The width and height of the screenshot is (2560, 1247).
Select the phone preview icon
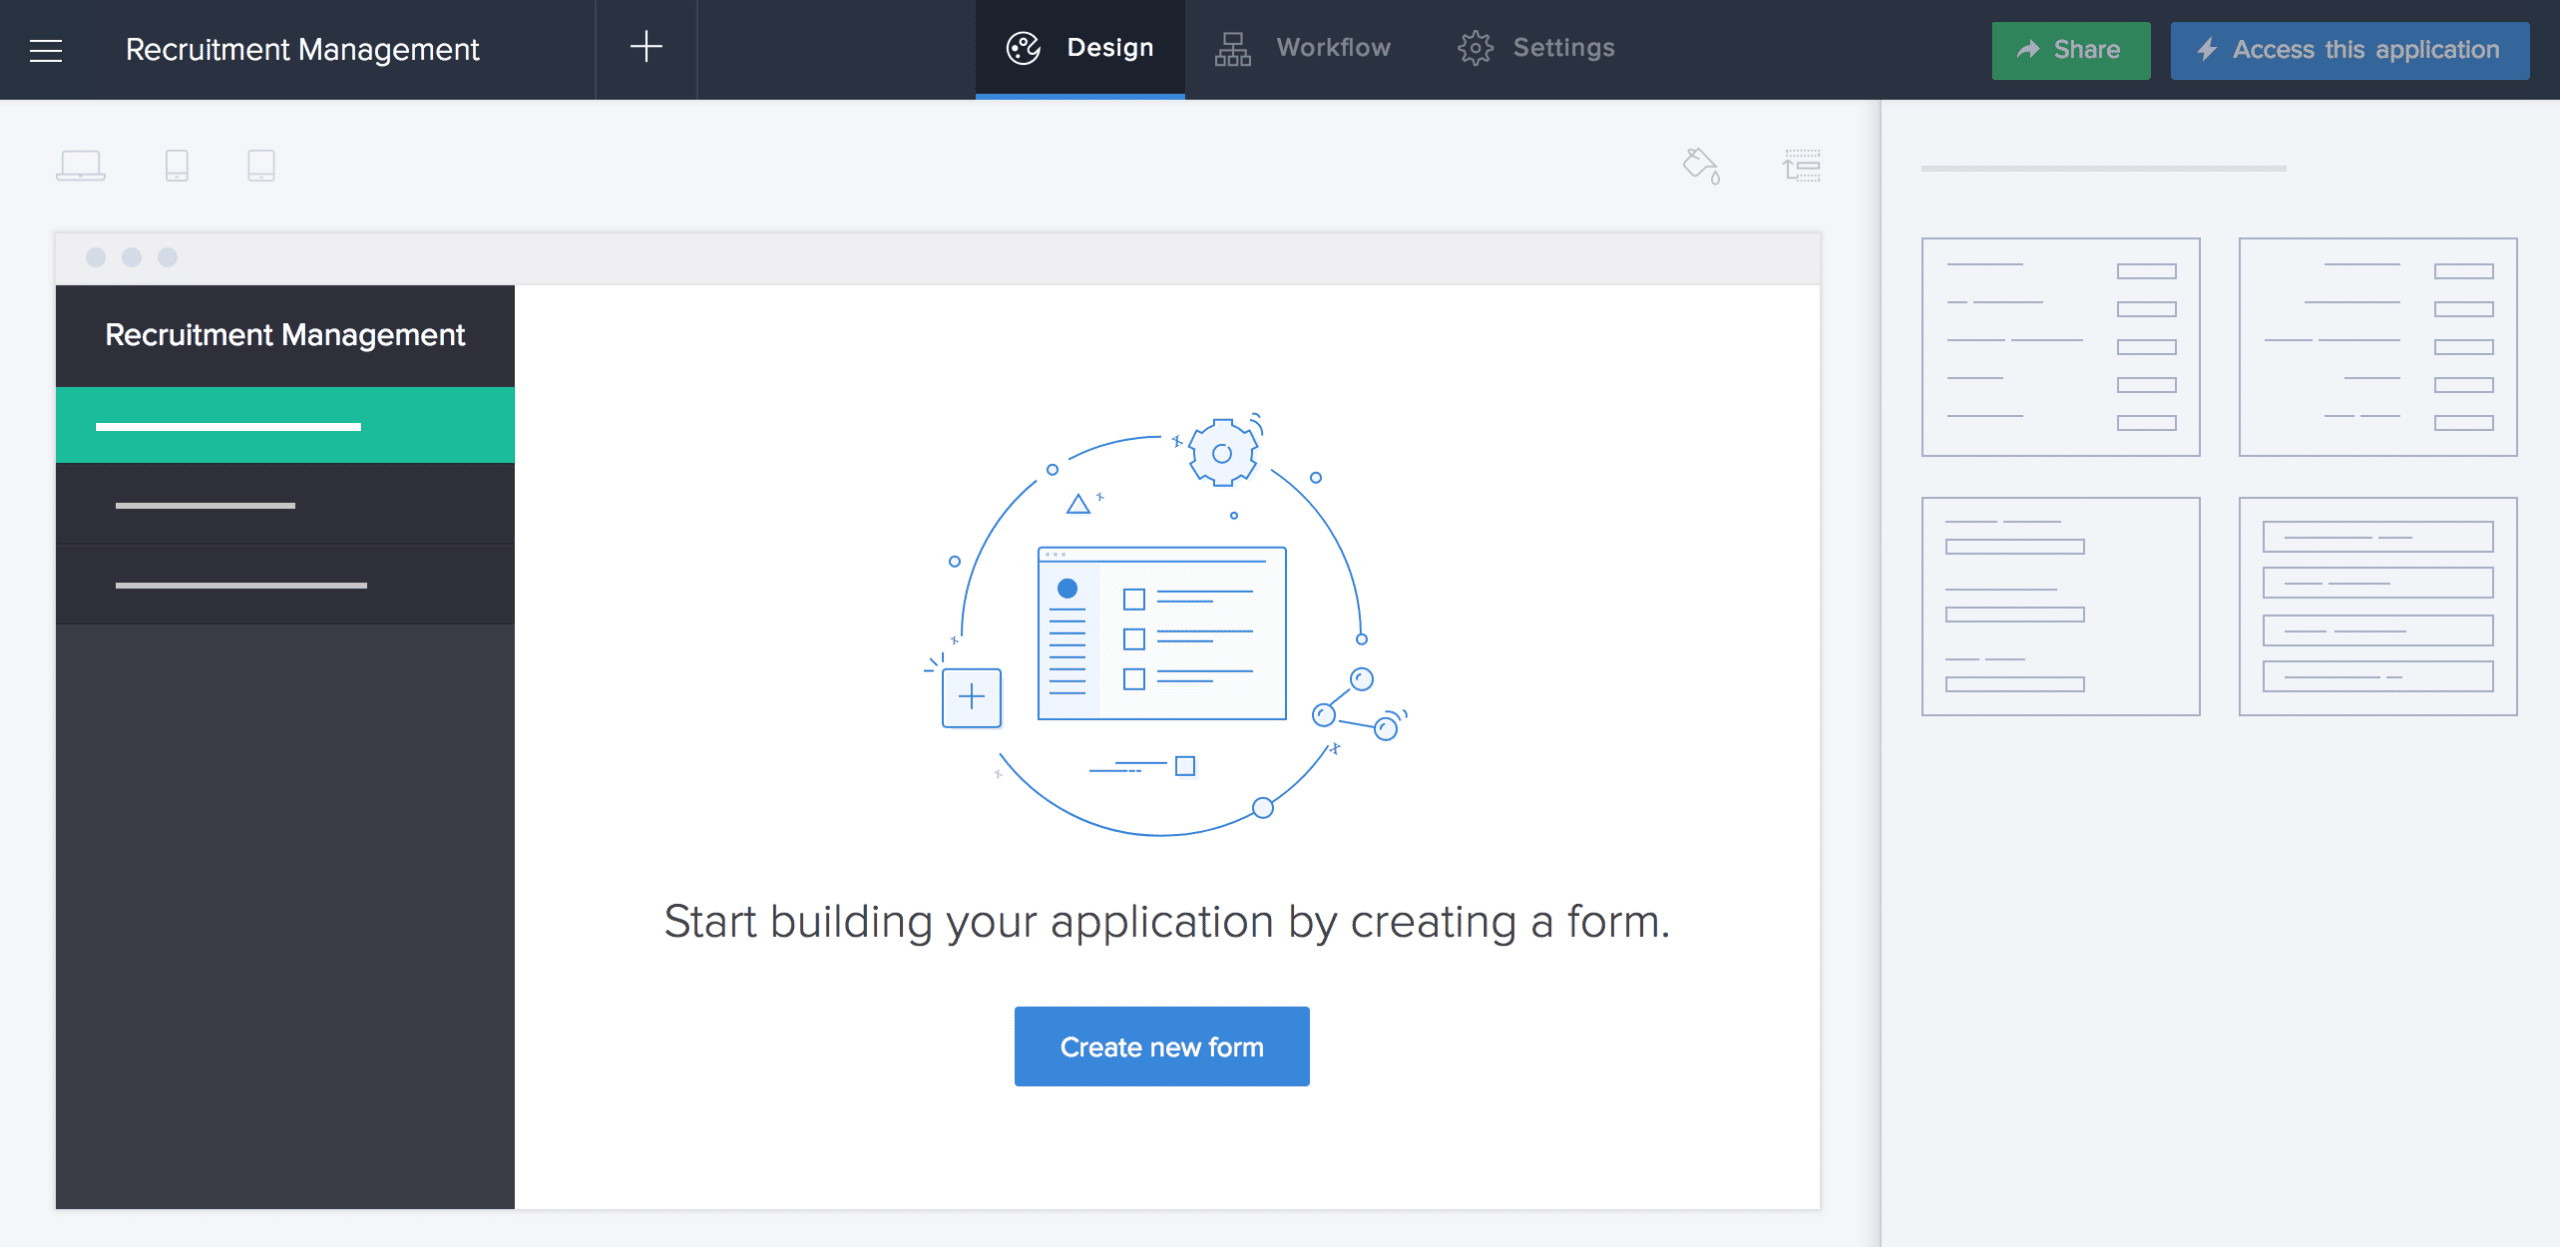(x=177, y=165)
